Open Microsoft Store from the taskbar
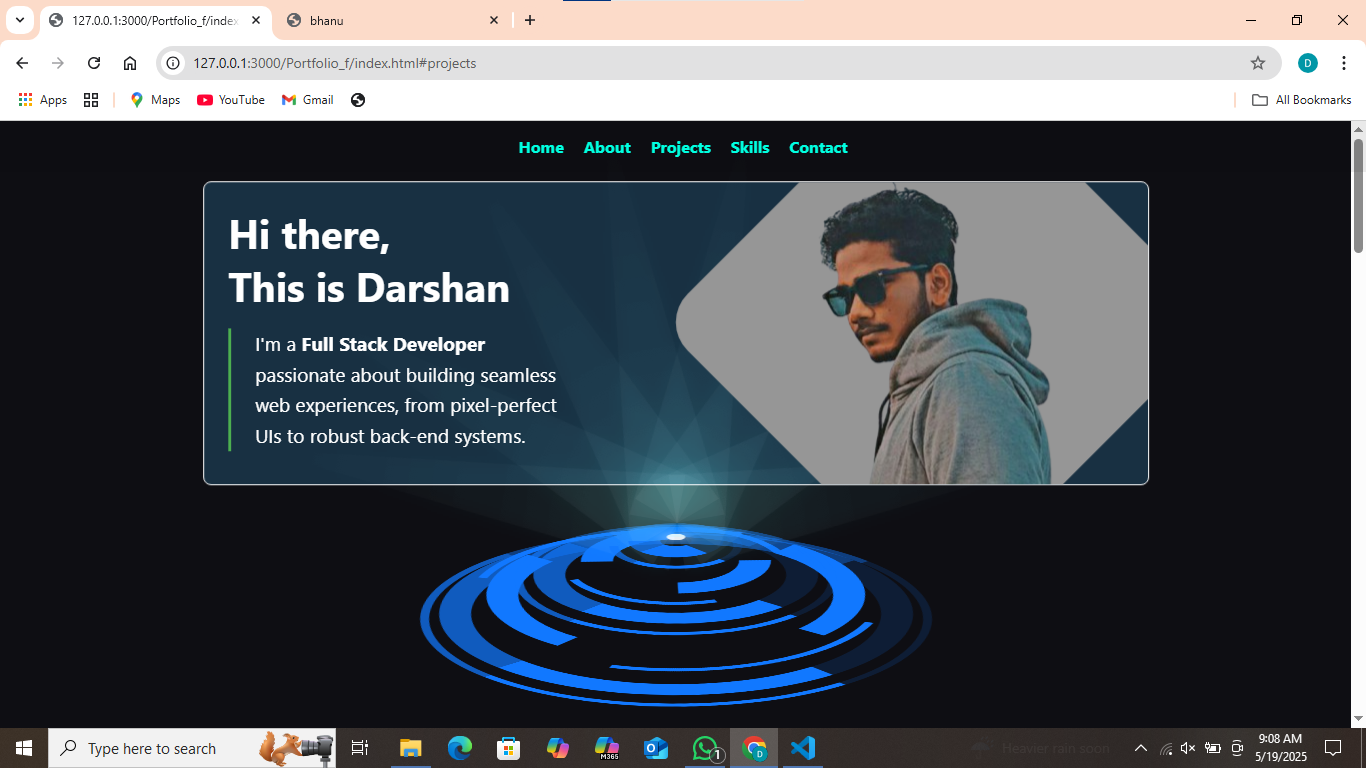Image resolution: width=1366 pixels, height=768 pixels. pyautogui.click(x=509, y=748)
